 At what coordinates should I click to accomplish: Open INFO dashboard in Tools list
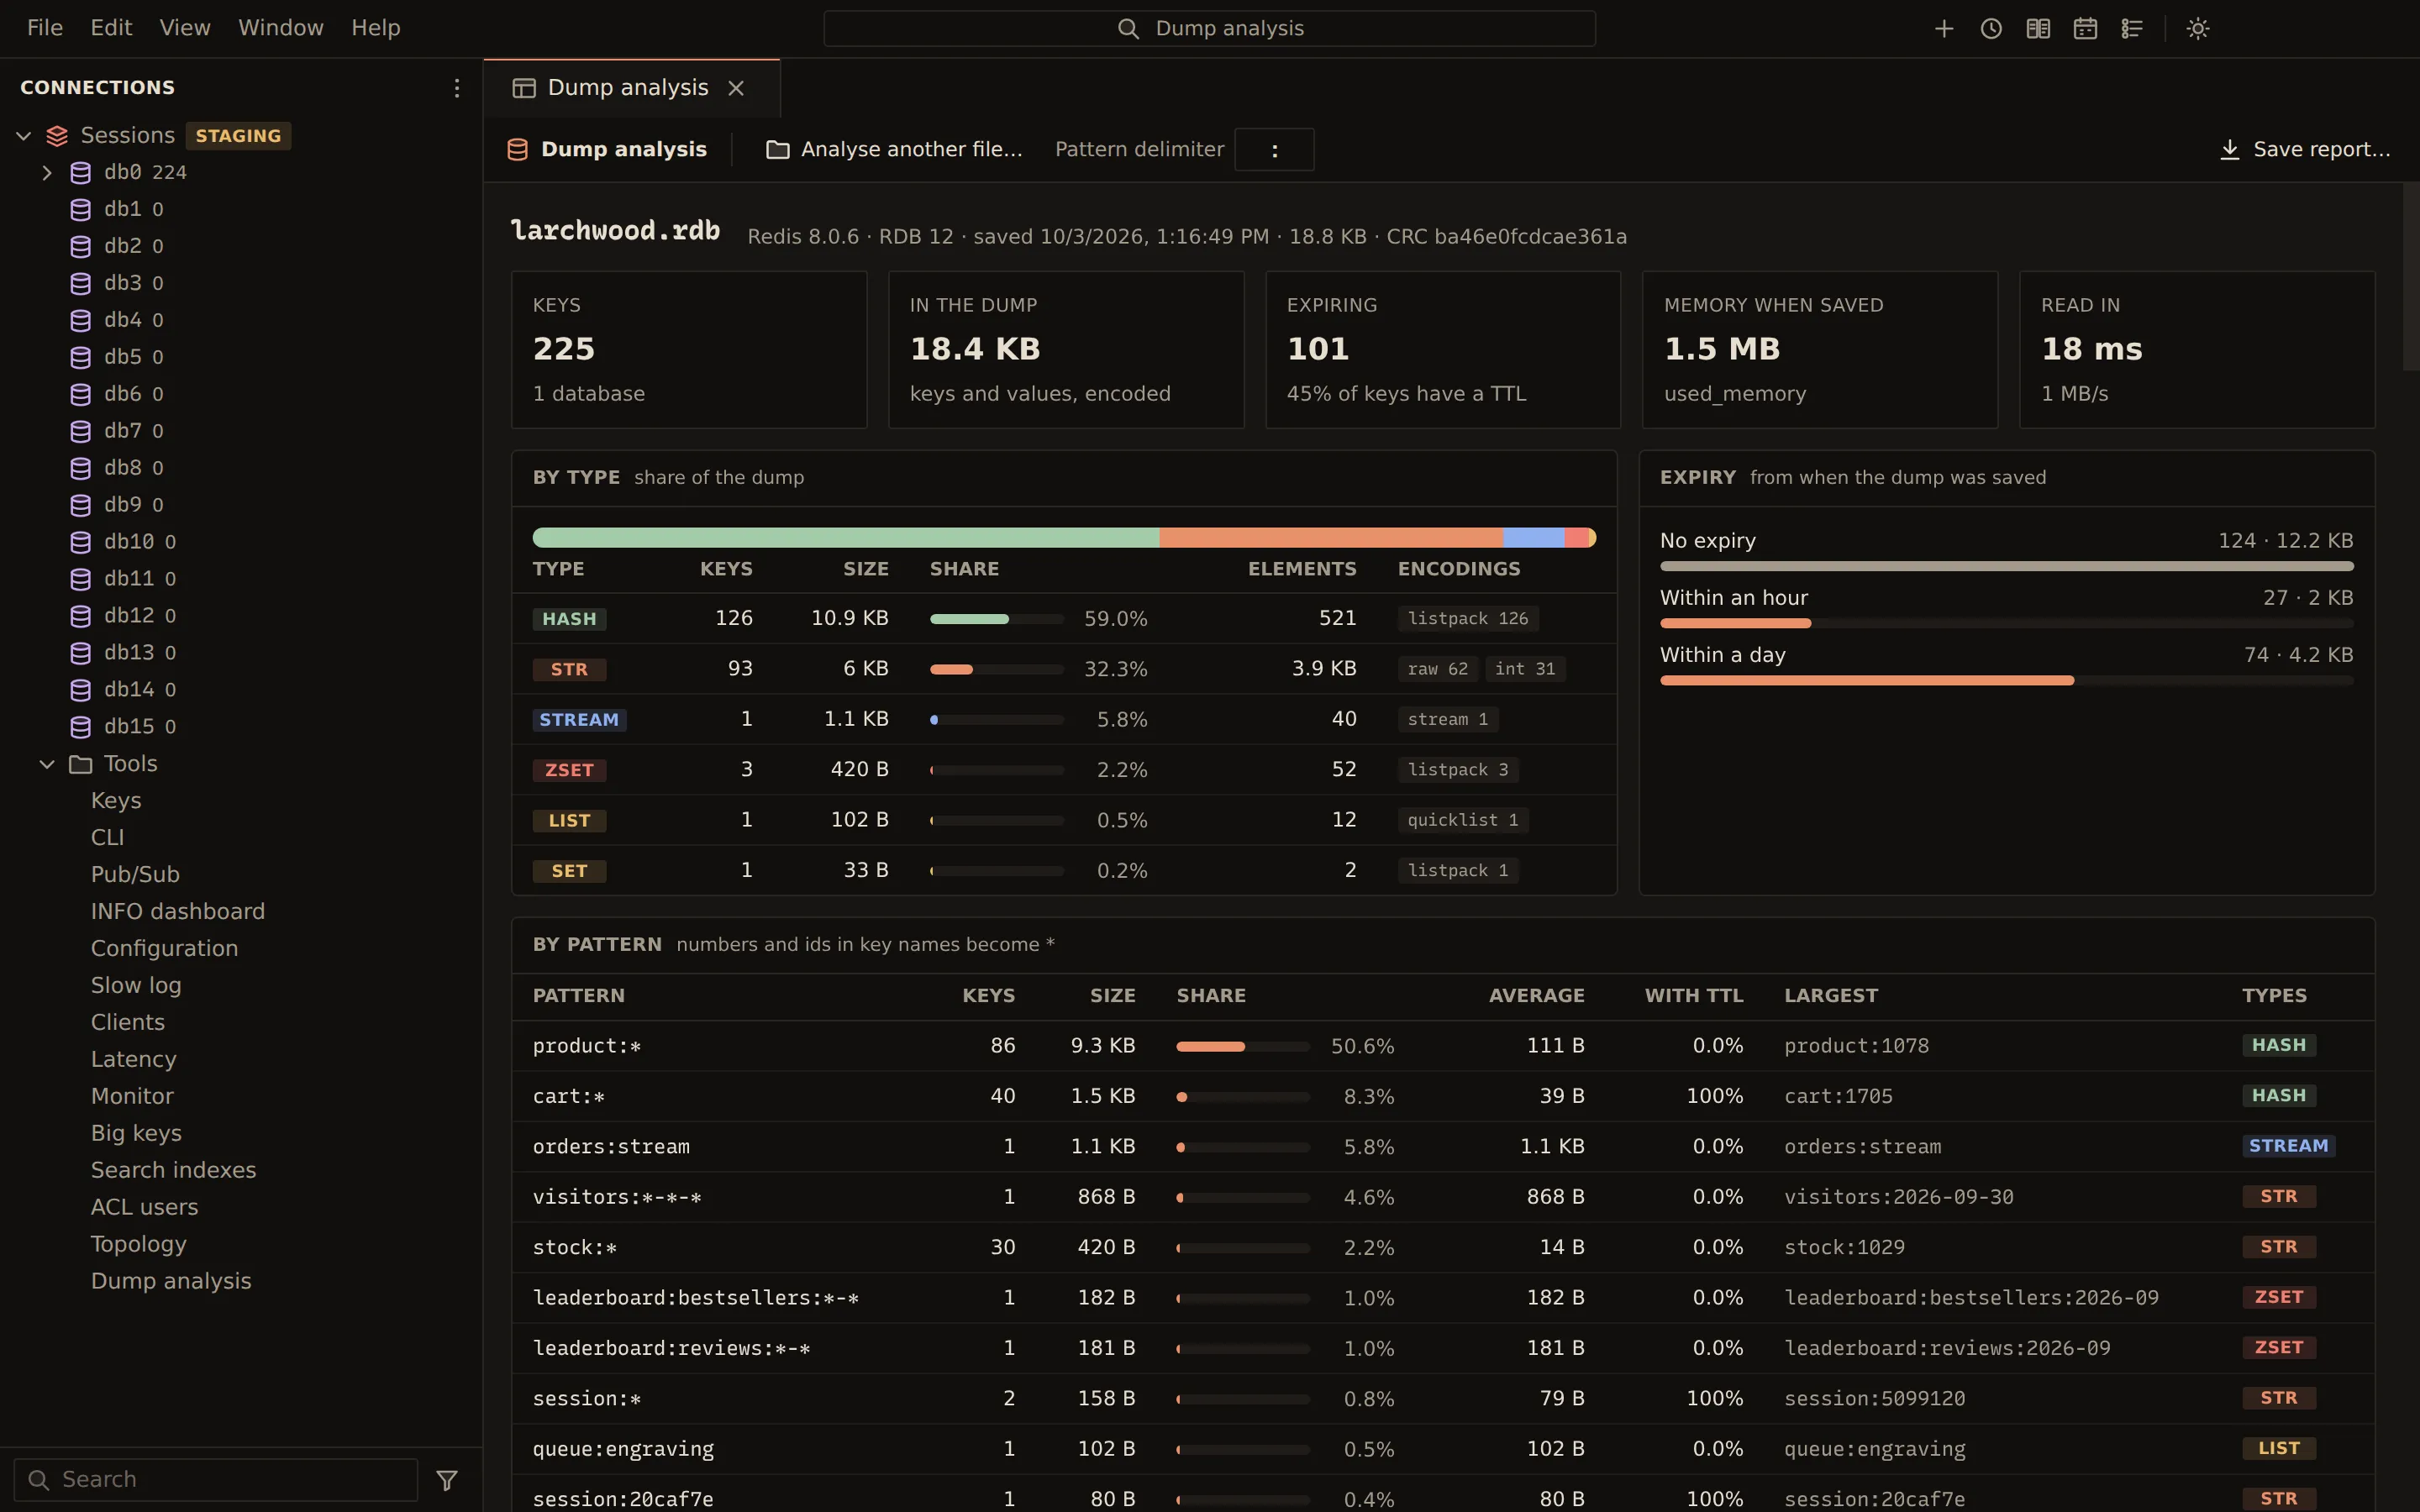click(178, 911)
